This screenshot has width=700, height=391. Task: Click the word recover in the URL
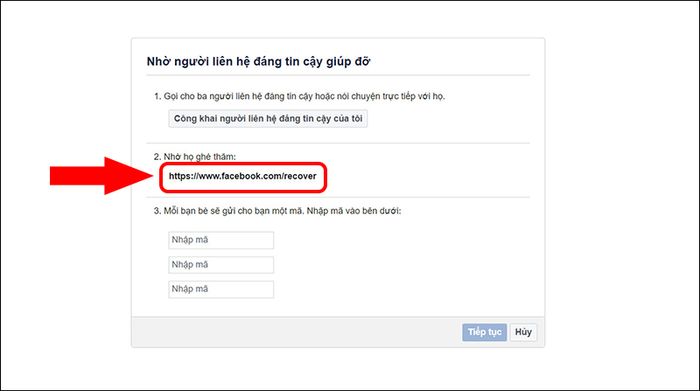coord(300,176)
